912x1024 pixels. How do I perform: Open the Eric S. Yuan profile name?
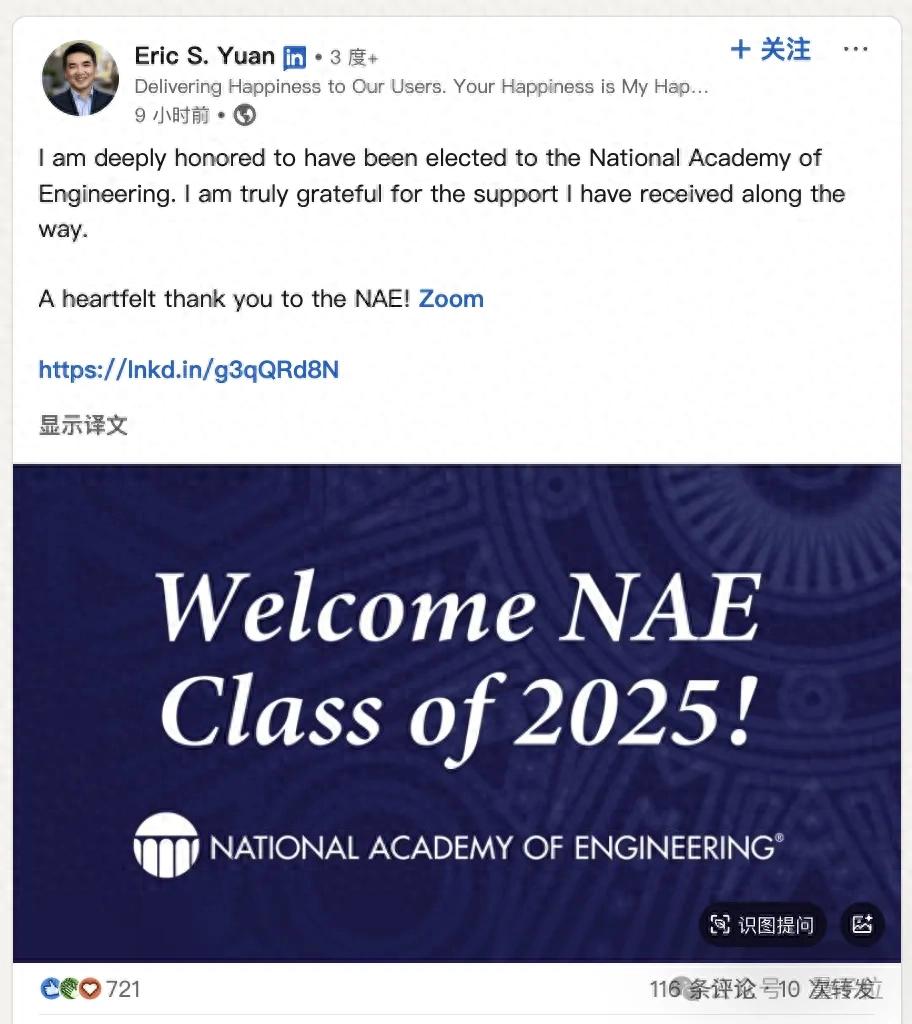[205, 56]
